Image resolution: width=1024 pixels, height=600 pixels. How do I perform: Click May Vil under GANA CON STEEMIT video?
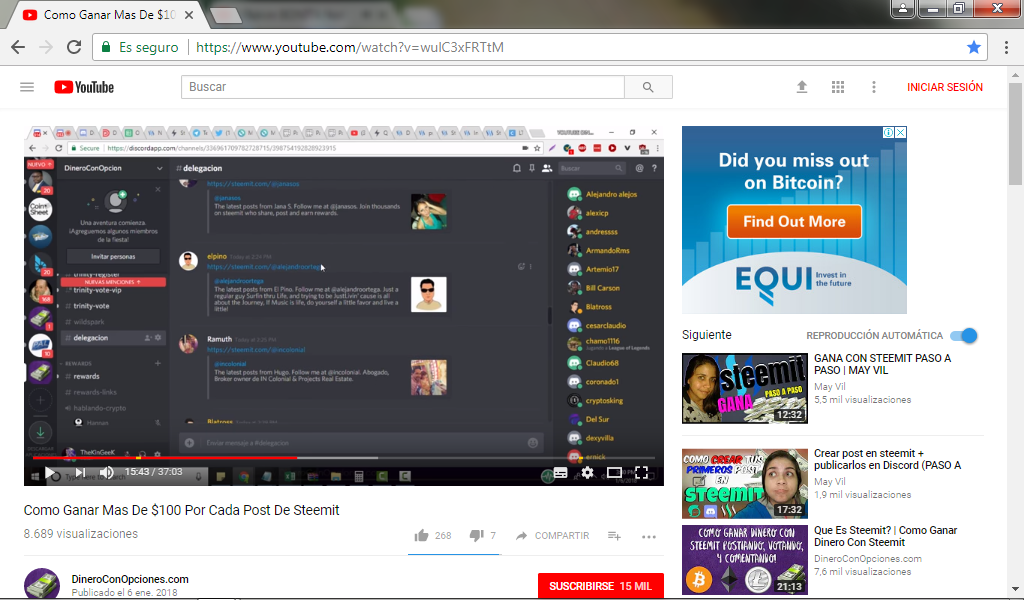click(x=829, y=387)
